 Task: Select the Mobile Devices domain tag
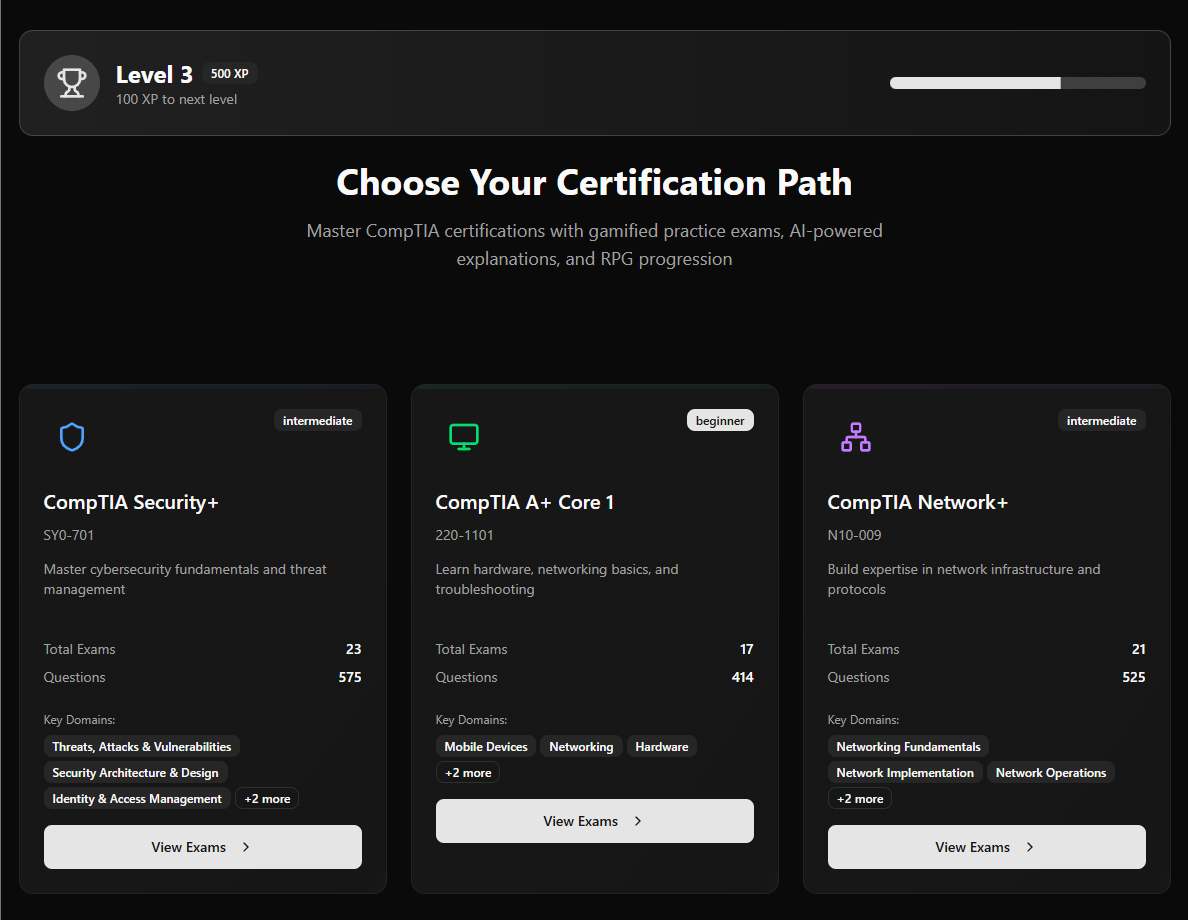pyautogui.click(x=486, y=747)
